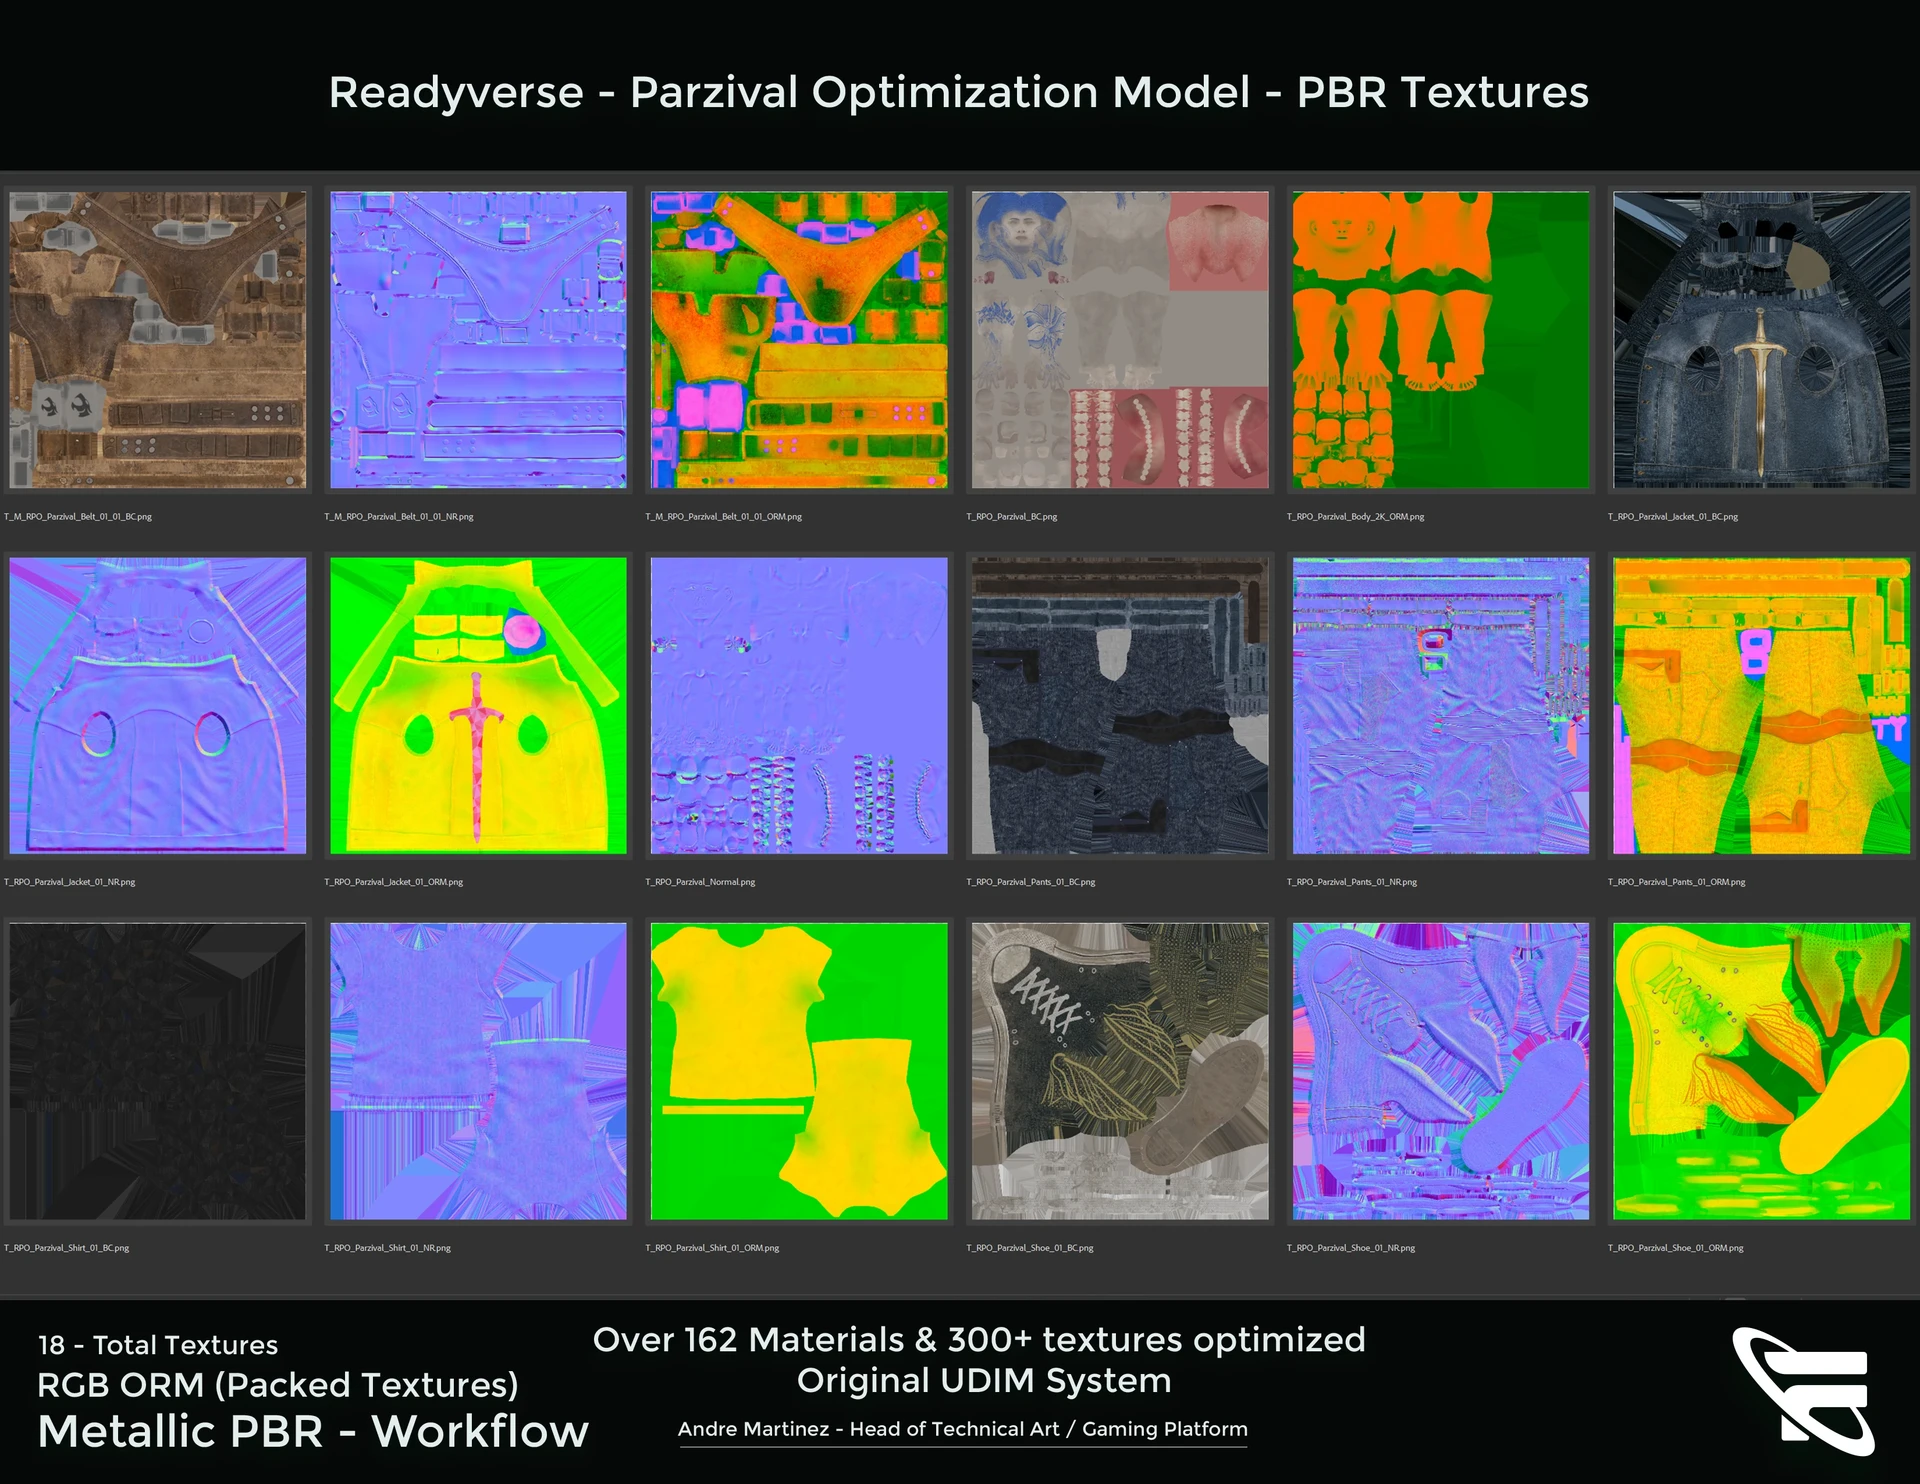Click the Jacket_01_NR normal map thumbnail
This screenshot has width=1920, height=1484.
(x=158, y=705)
